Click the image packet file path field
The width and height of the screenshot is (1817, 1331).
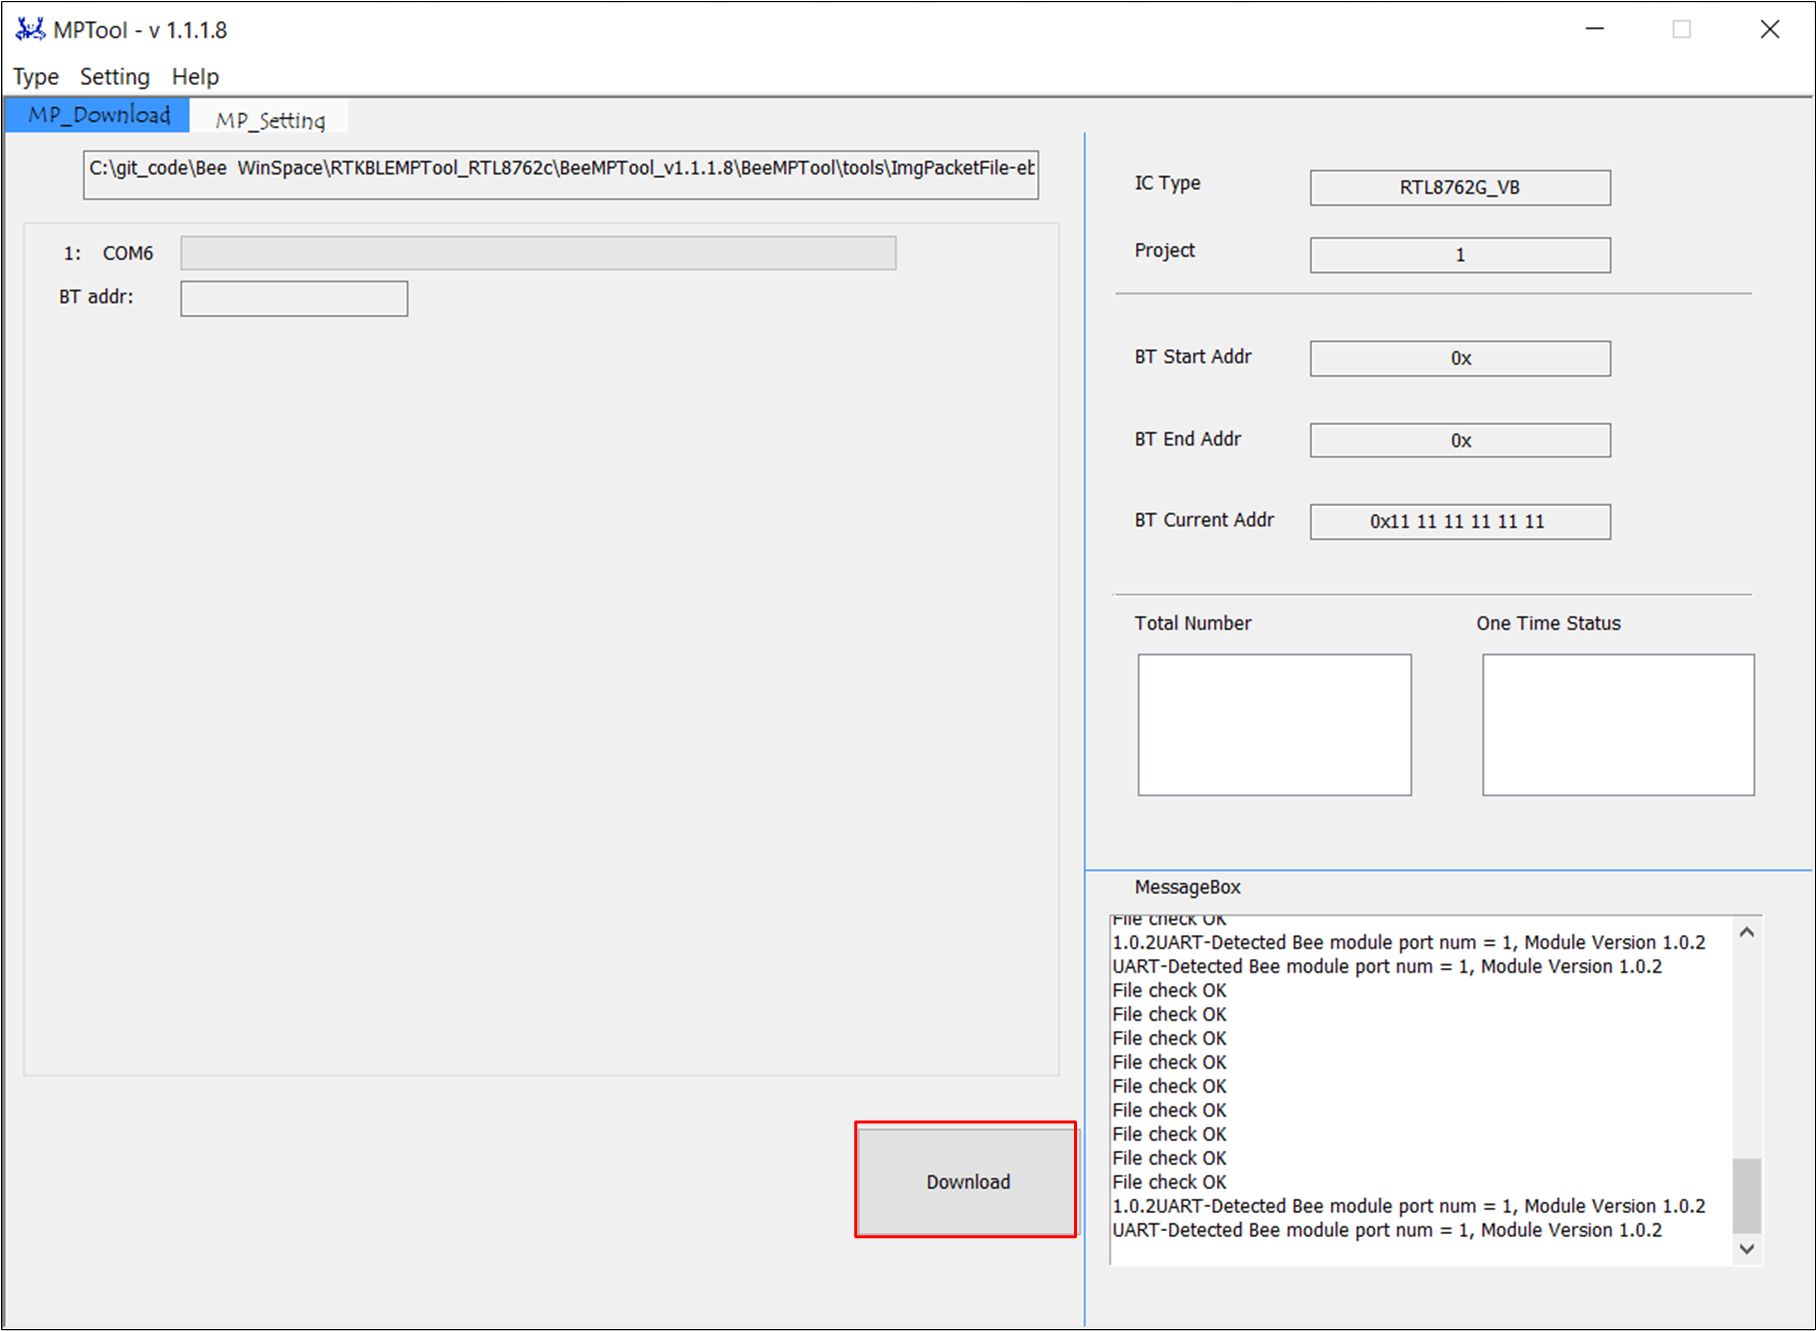pos(560,174)
